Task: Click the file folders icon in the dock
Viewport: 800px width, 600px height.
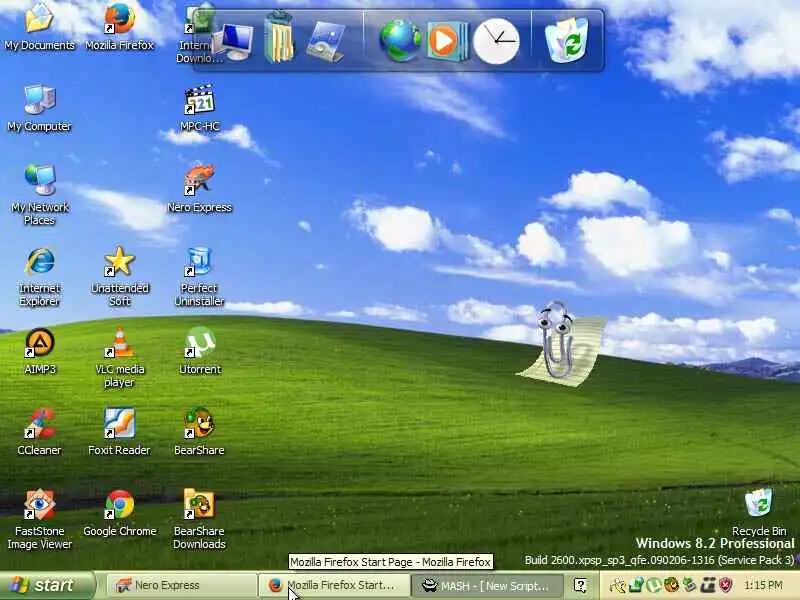Action: [x=279, y=38]
